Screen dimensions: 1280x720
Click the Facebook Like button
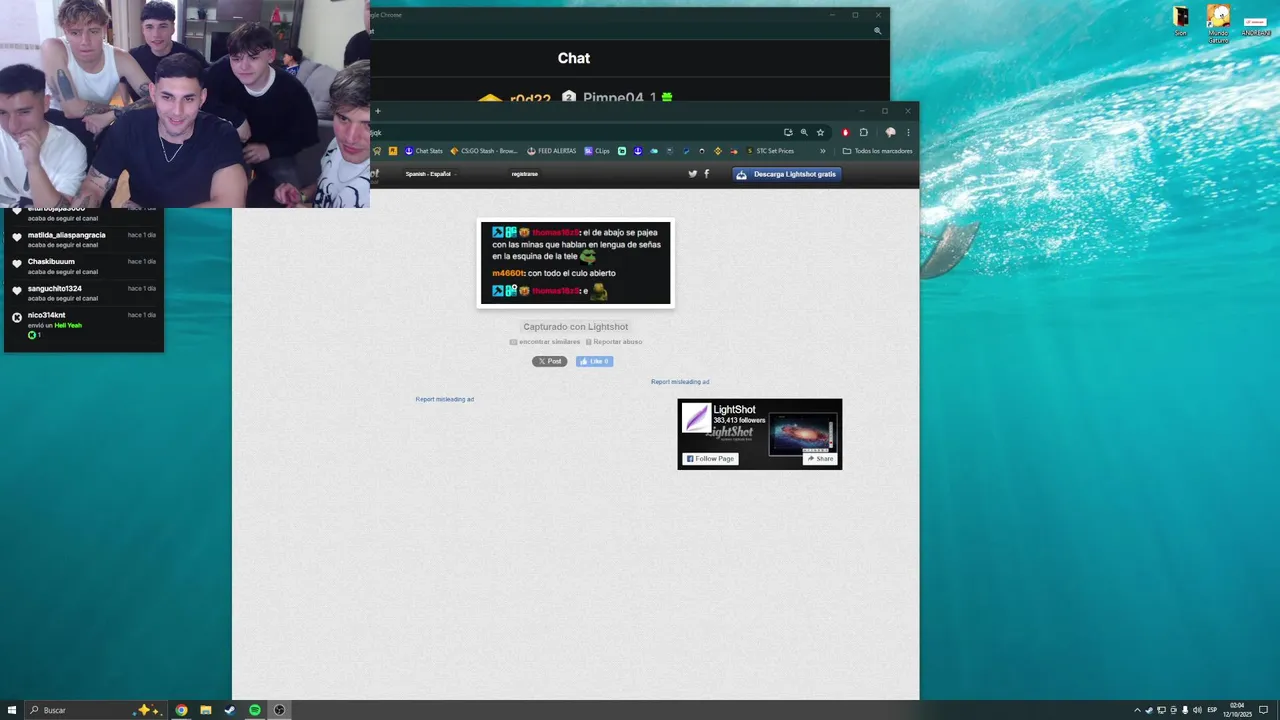click(x=594, y=361)
